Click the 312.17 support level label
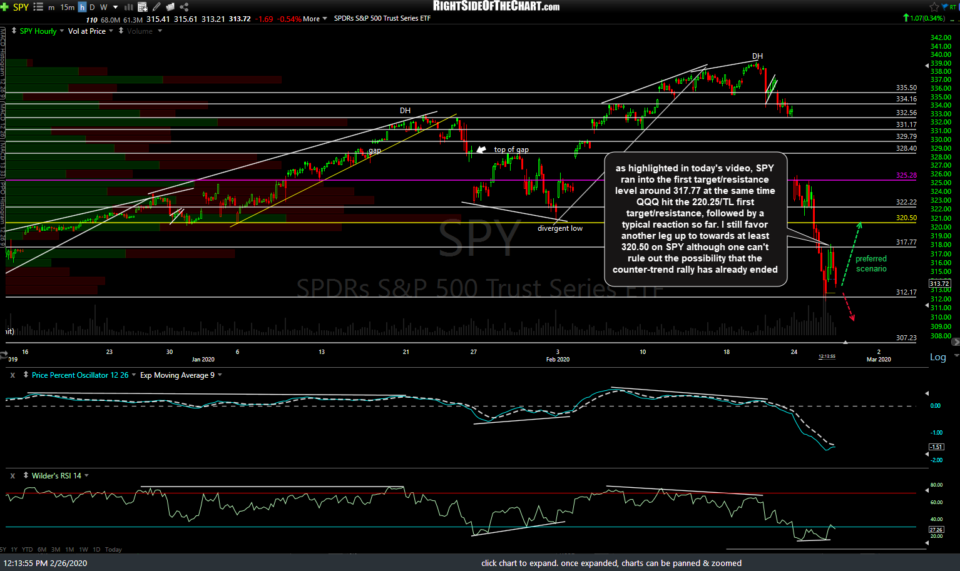Image resolution: width=960 pixels, height=571 pixels. pos(906,292)
